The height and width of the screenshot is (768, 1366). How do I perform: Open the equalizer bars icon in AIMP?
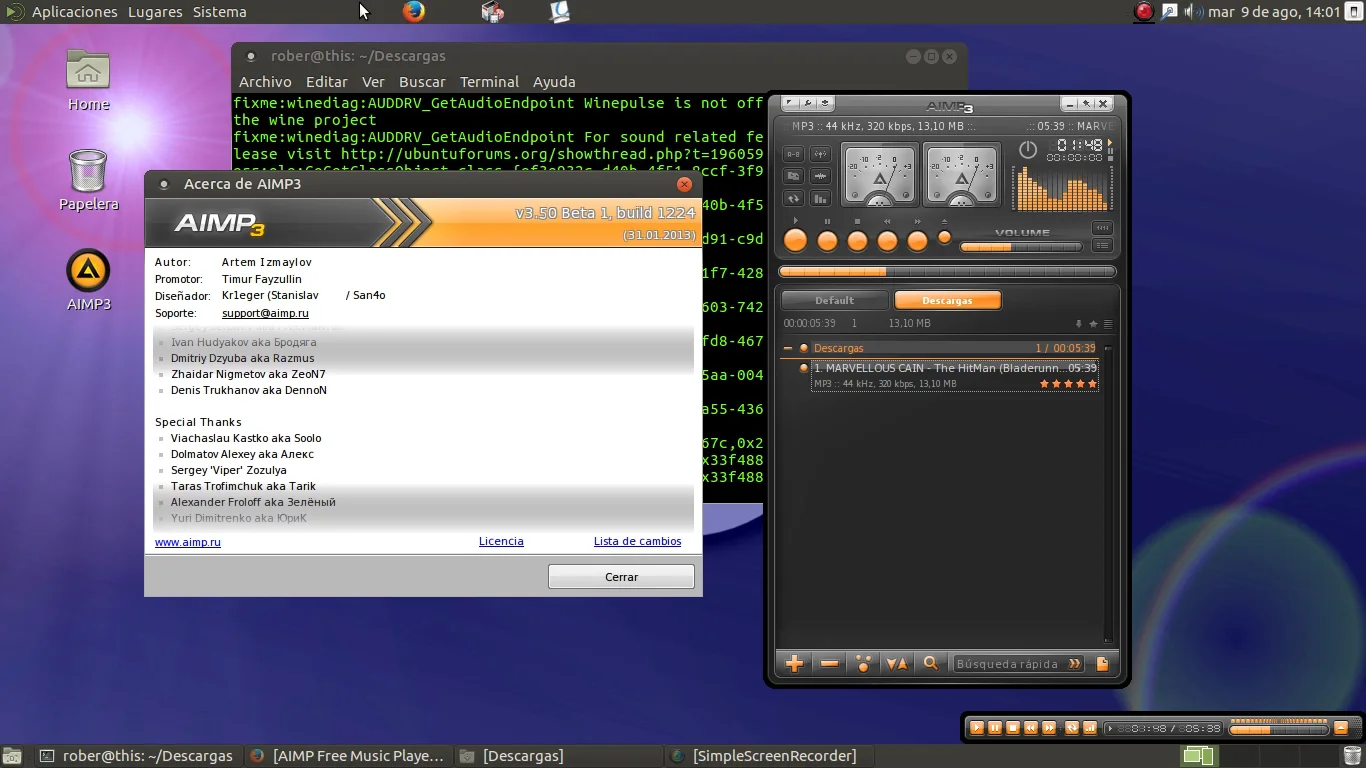820,198
